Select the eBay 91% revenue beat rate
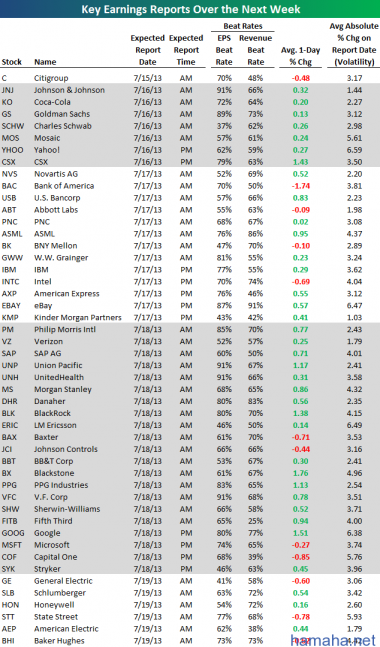Viewport: 380px width, 647px height. tap(255, 306)
